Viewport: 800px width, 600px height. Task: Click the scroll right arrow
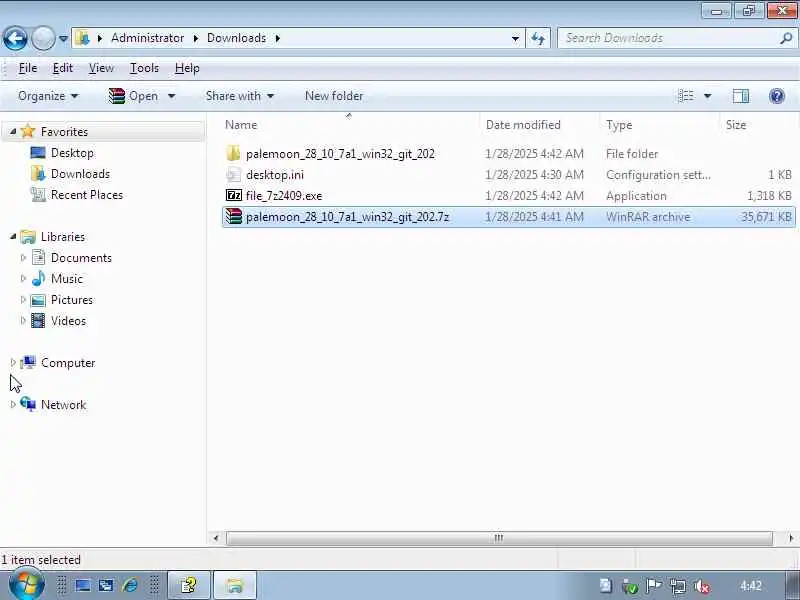(790, 538)
